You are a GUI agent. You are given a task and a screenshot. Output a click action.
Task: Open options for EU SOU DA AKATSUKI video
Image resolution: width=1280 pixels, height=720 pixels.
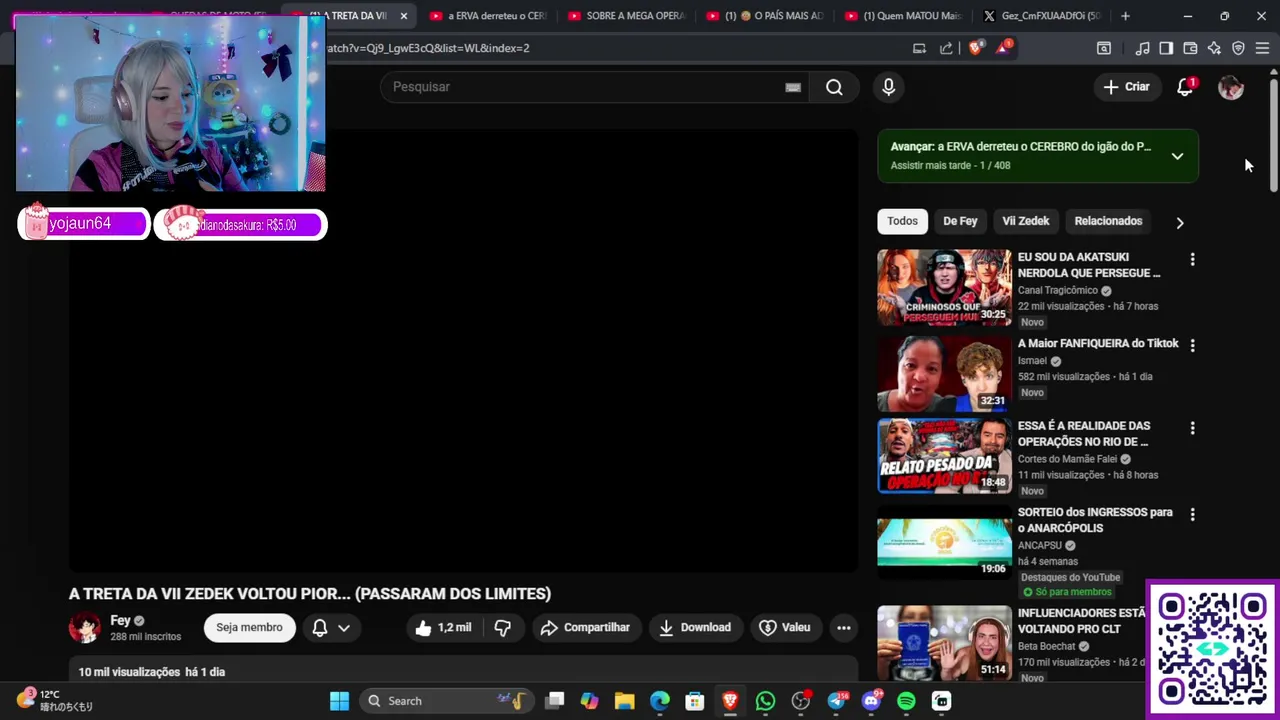1192,260
